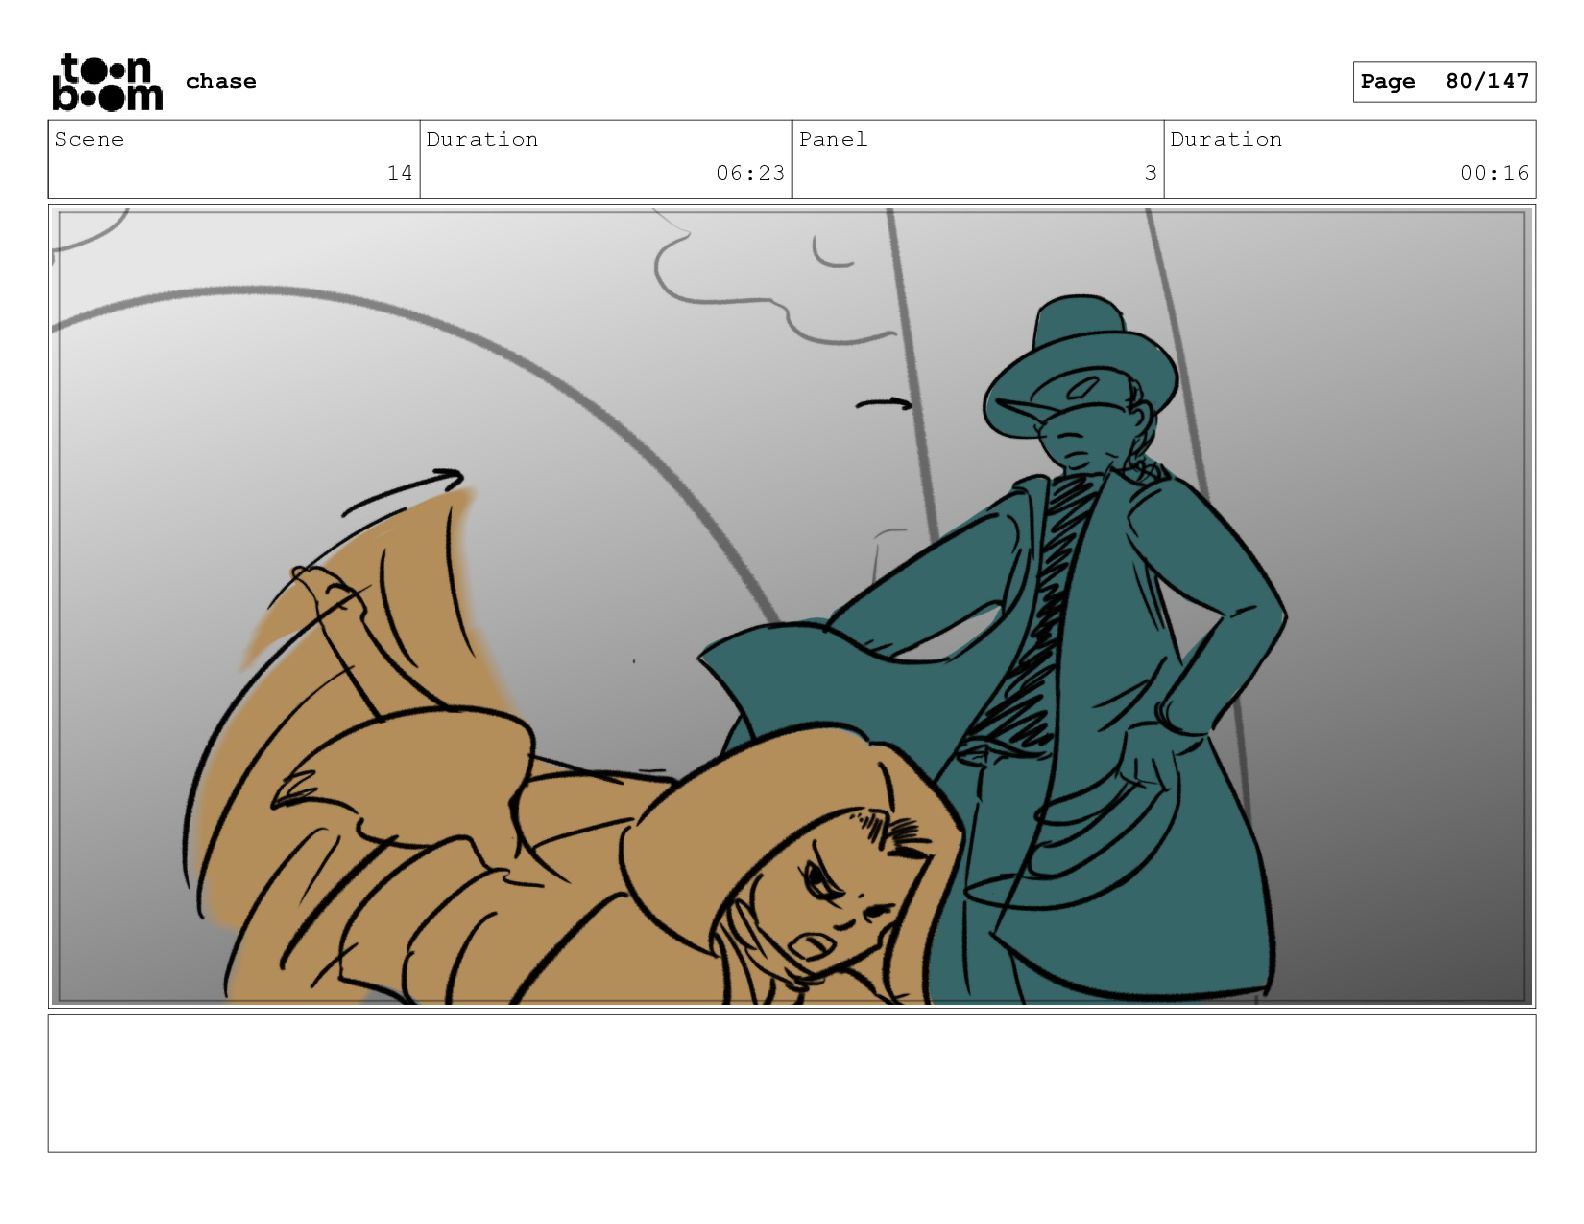Viewport: 1584px width, 1224px height.
Task: Select the scene duration value 06:23
Action: pyautogui.click(x=750, y=173)
